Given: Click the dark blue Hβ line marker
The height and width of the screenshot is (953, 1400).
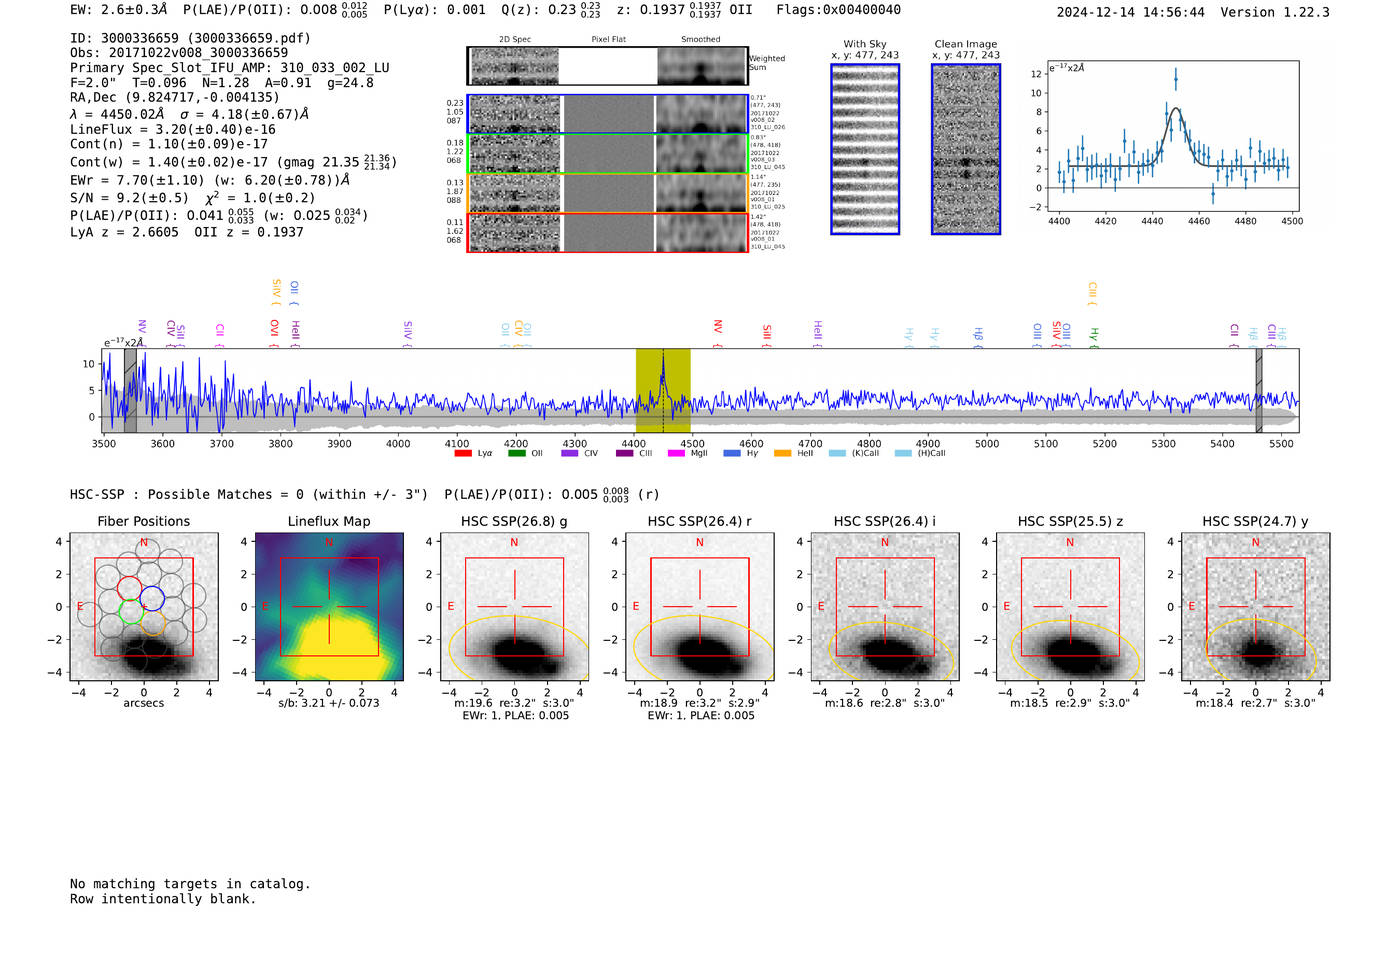Looking at the screenshot, I should (978, 337).
